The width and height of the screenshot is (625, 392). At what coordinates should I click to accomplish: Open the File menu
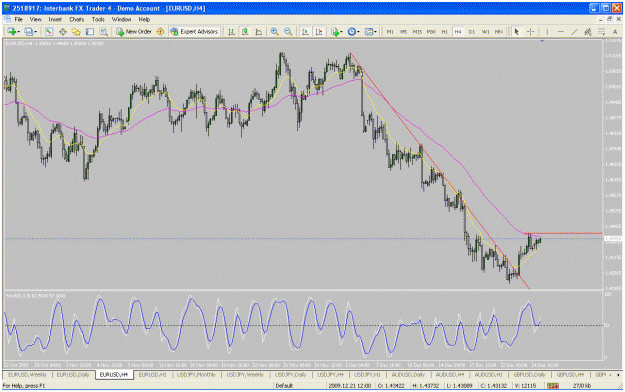point(19,19)
